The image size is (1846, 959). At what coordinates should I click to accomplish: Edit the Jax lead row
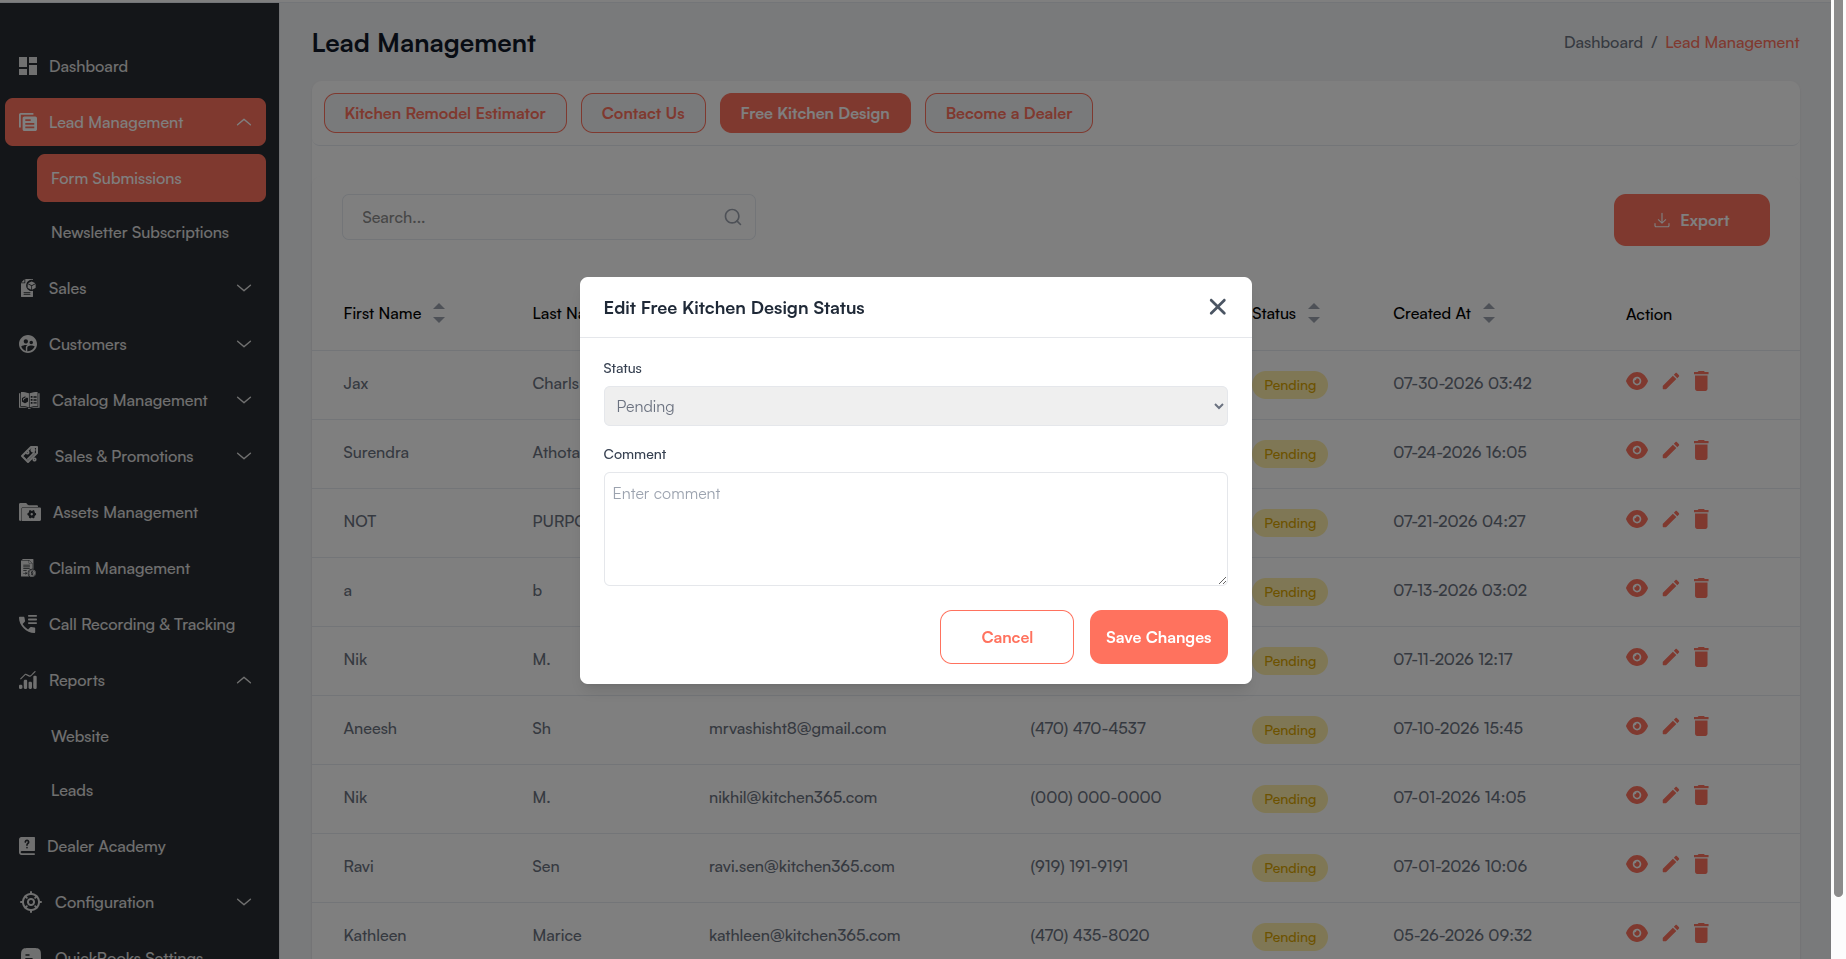click(1670, 381)
